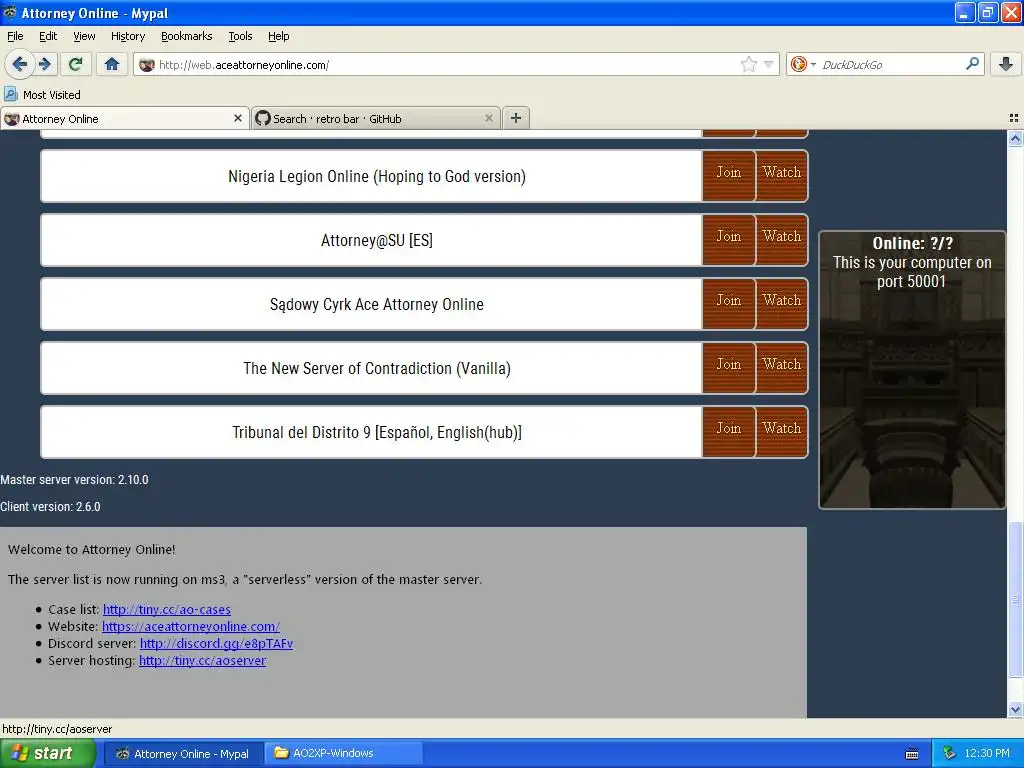1024x768 pixels.
Task: Close the Attorney Online tab
Action: (x=238, y=118)
